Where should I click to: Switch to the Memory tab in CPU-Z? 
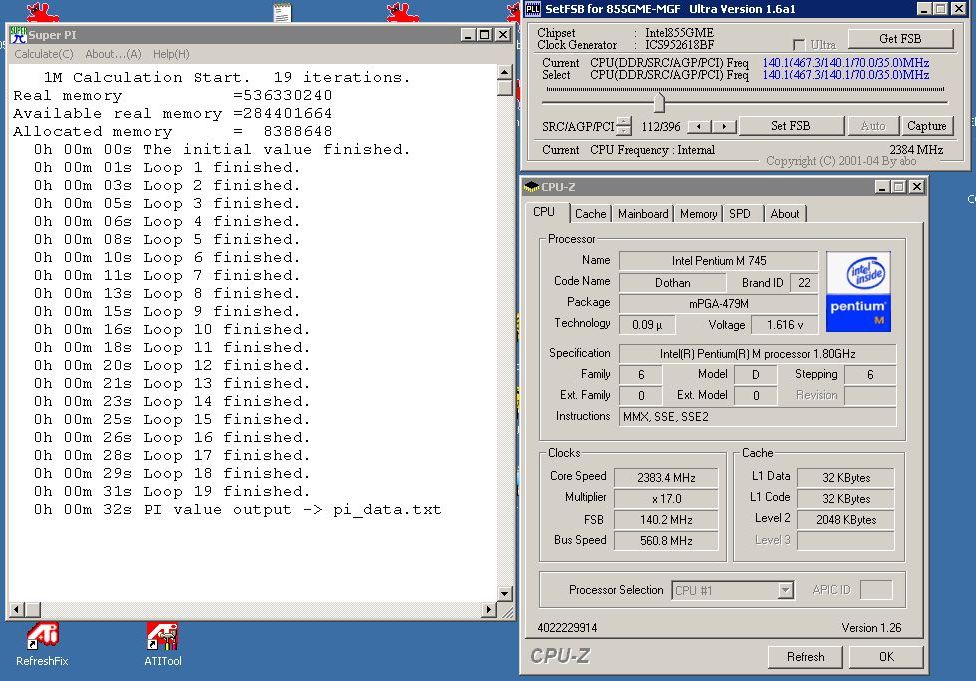tap(698, 214)
